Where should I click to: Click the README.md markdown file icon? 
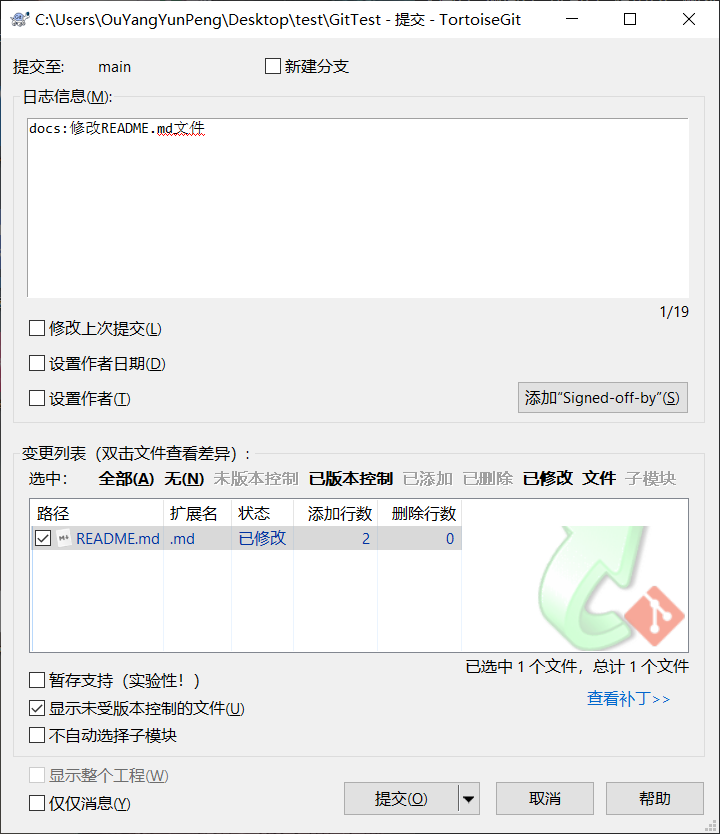(64, 539)
